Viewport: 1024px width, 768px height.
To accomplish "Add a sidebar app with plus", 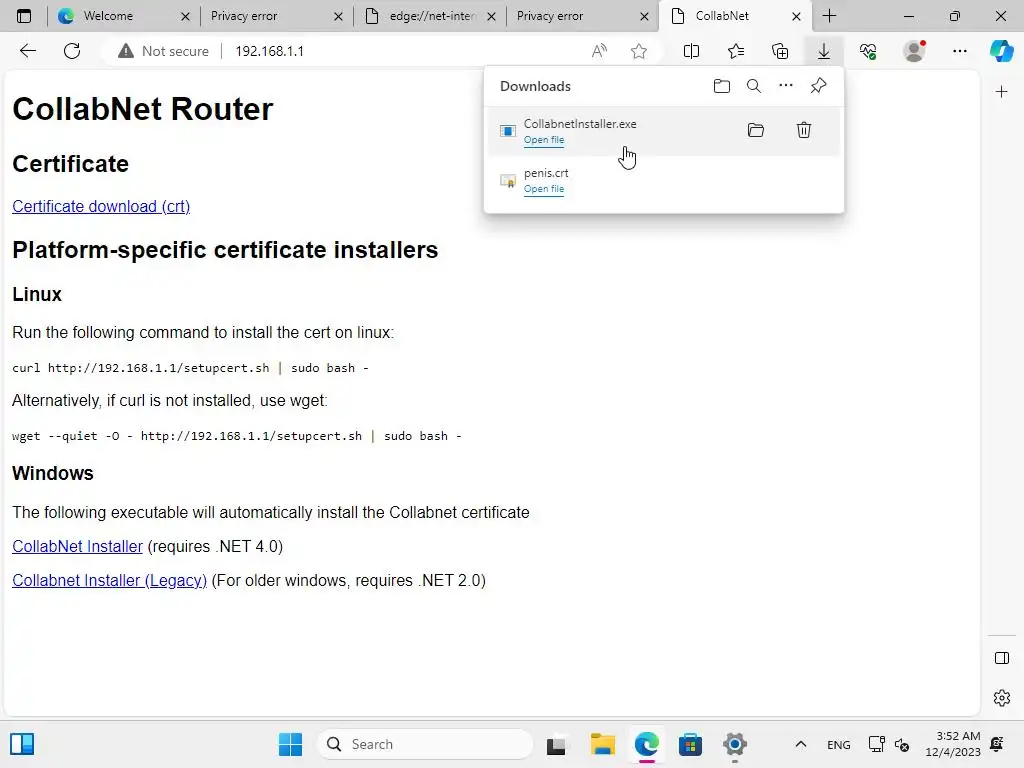I will pyautogui.click(x=1001, y=92).
